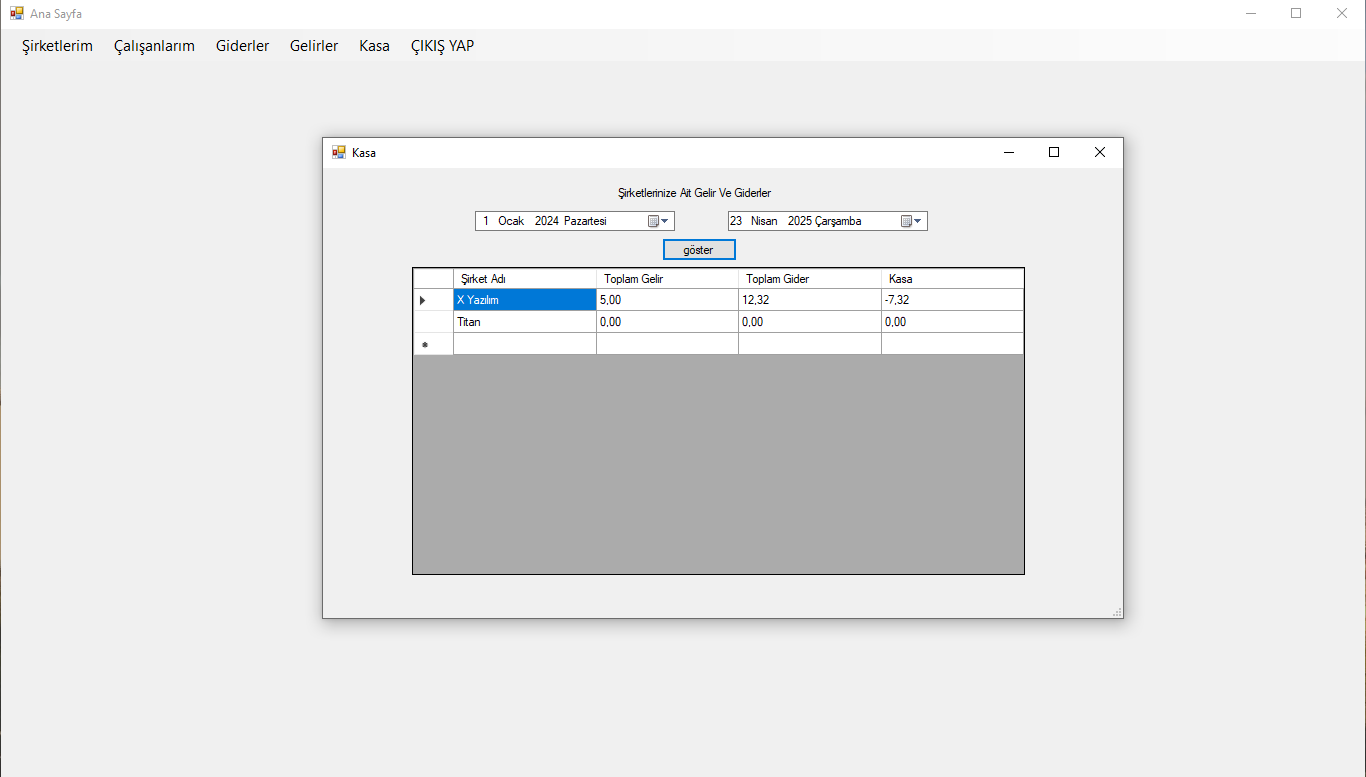Open the Şirketlerim menu
This screenshot has height=777, width=1366.
click(x=57, y=46)
